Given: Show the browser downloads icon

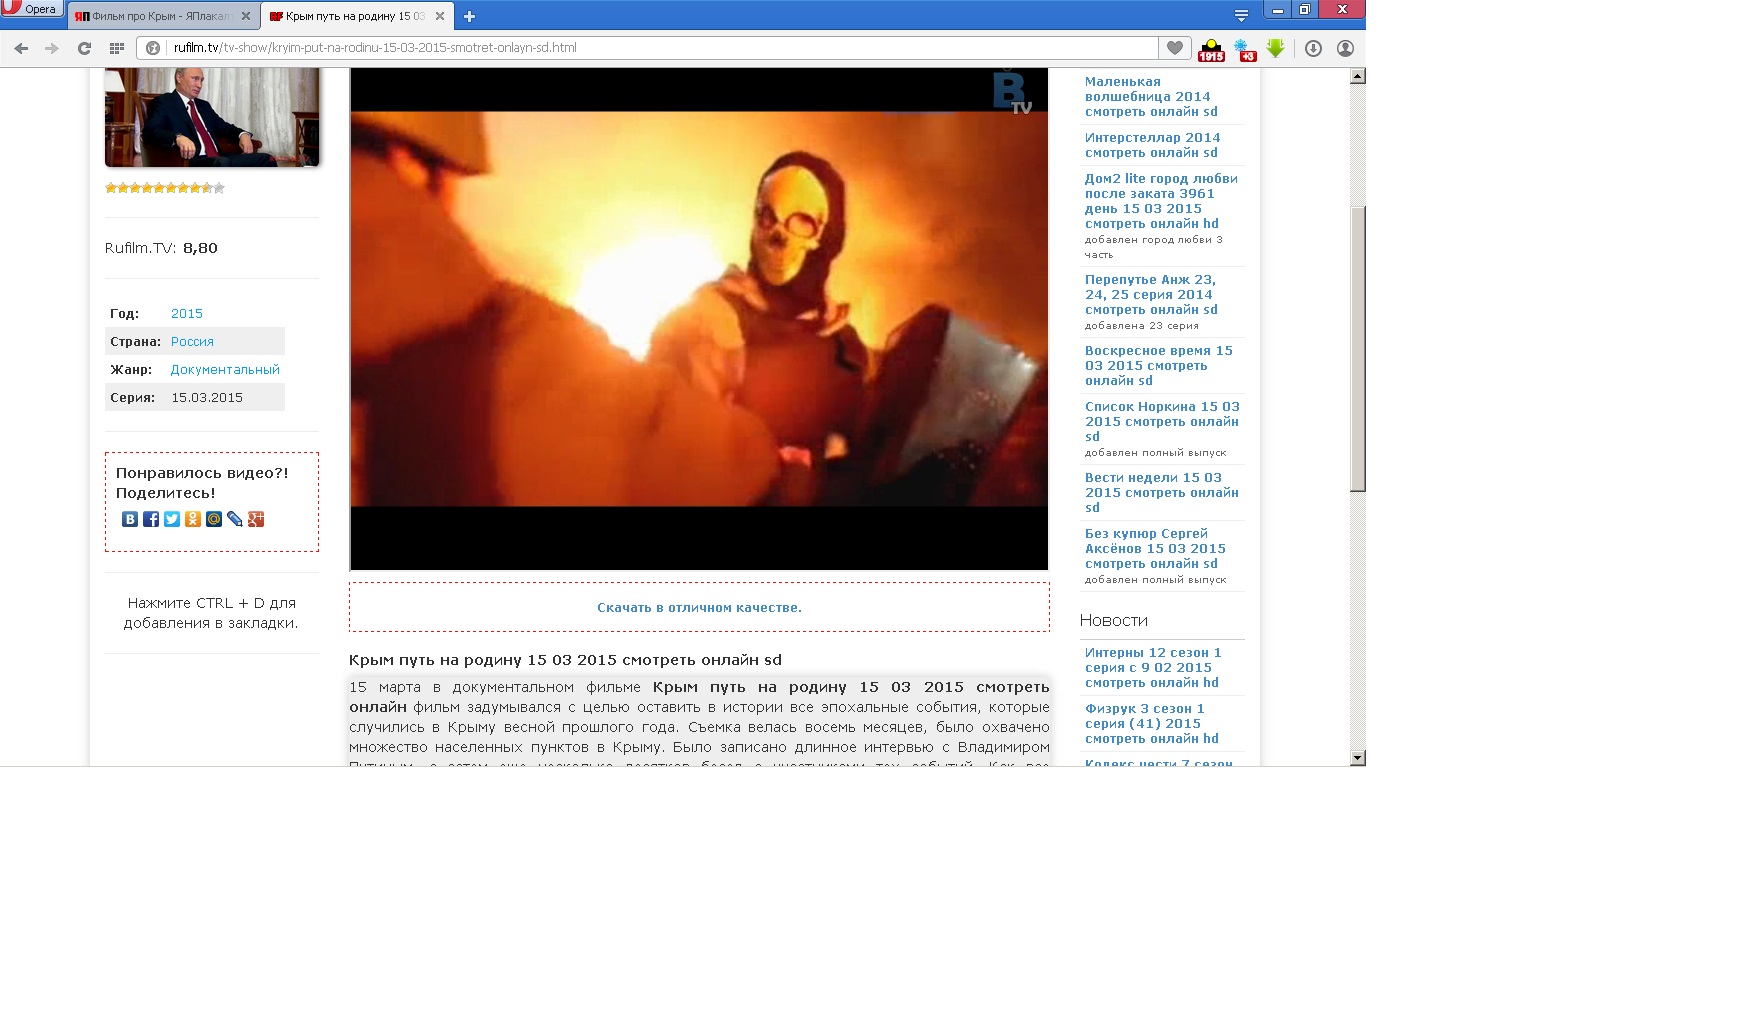Looking at the screenshot, I should click(1314, 48).
